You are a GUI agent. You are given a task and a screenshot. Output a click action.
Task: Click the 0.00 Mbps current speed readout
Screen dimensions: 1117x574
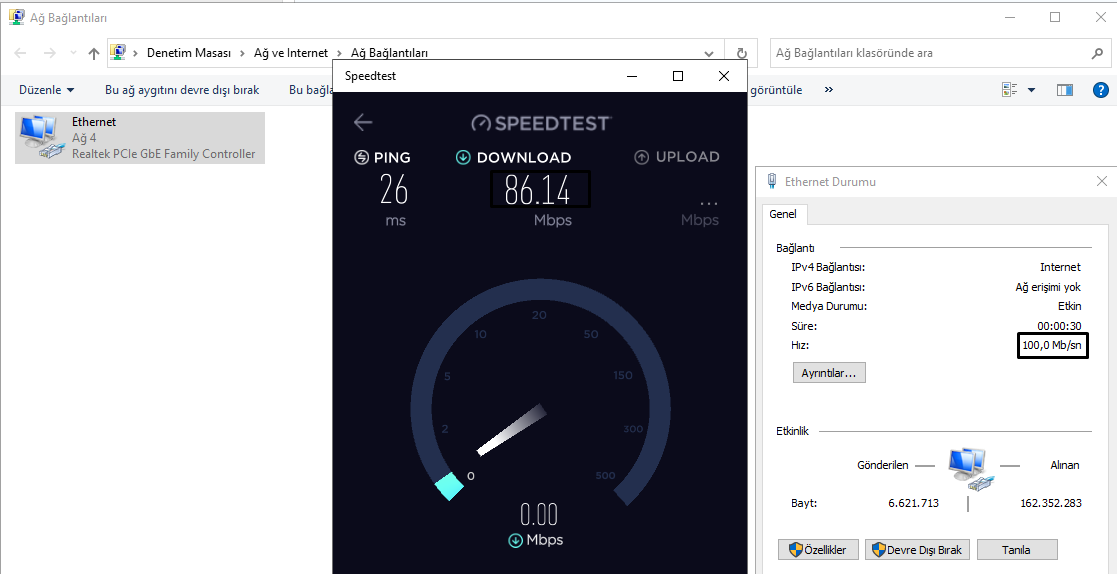(539, 514)
